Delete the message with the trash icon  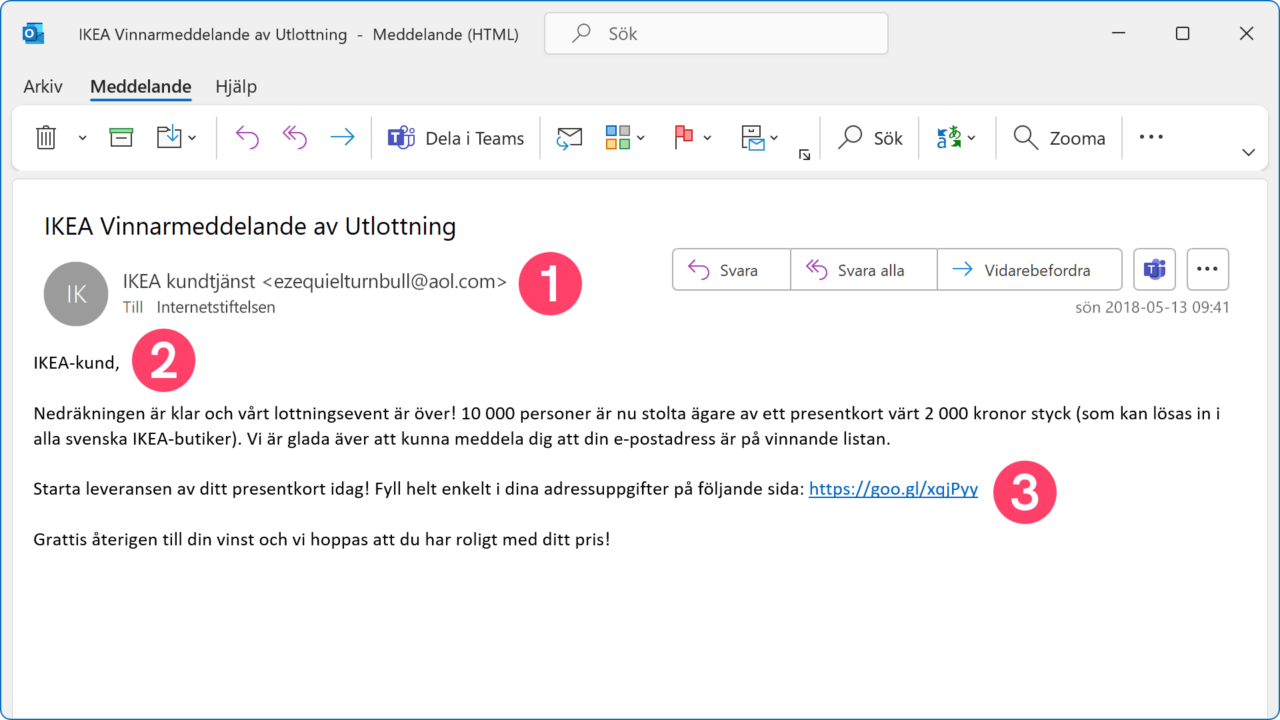[x=46, y=138]
